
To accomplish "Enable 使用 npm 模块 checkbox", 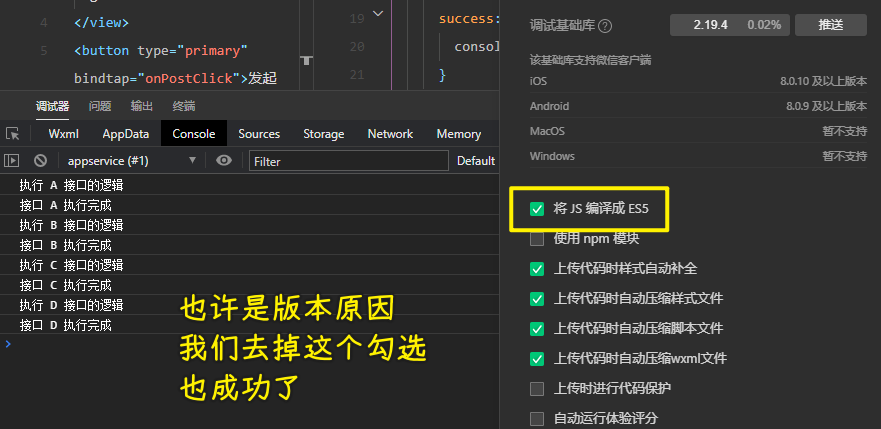I will pos(537,239).
